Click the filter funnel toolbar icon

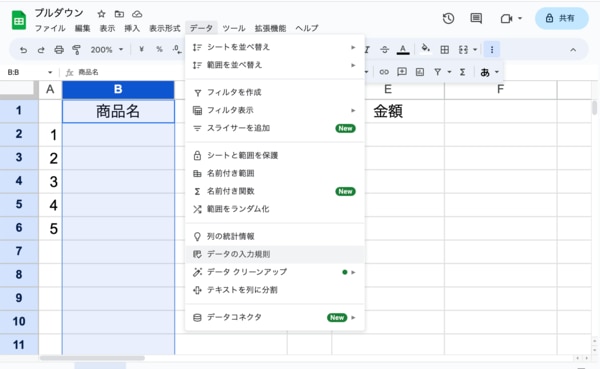click(x=438, y=72)
